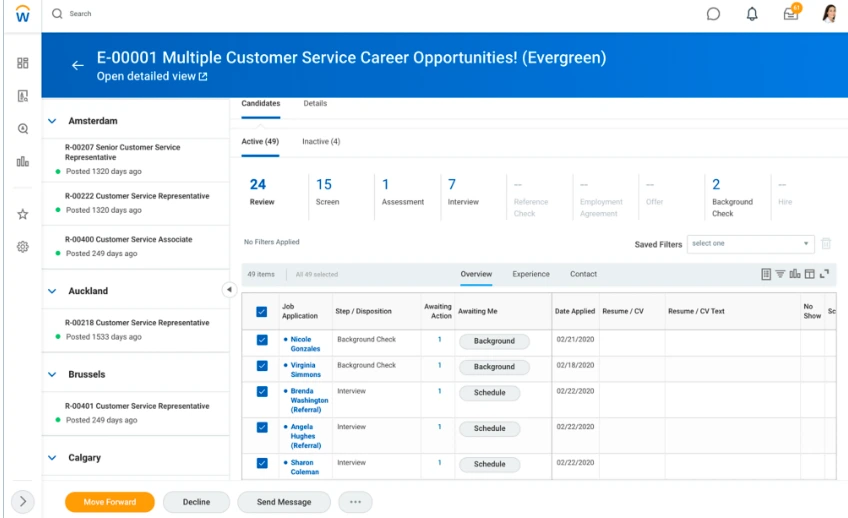The width and height of the screenshot is (848, 518).
Task: Click Schedule button for Brenda Washington
Action: point(489,393)
